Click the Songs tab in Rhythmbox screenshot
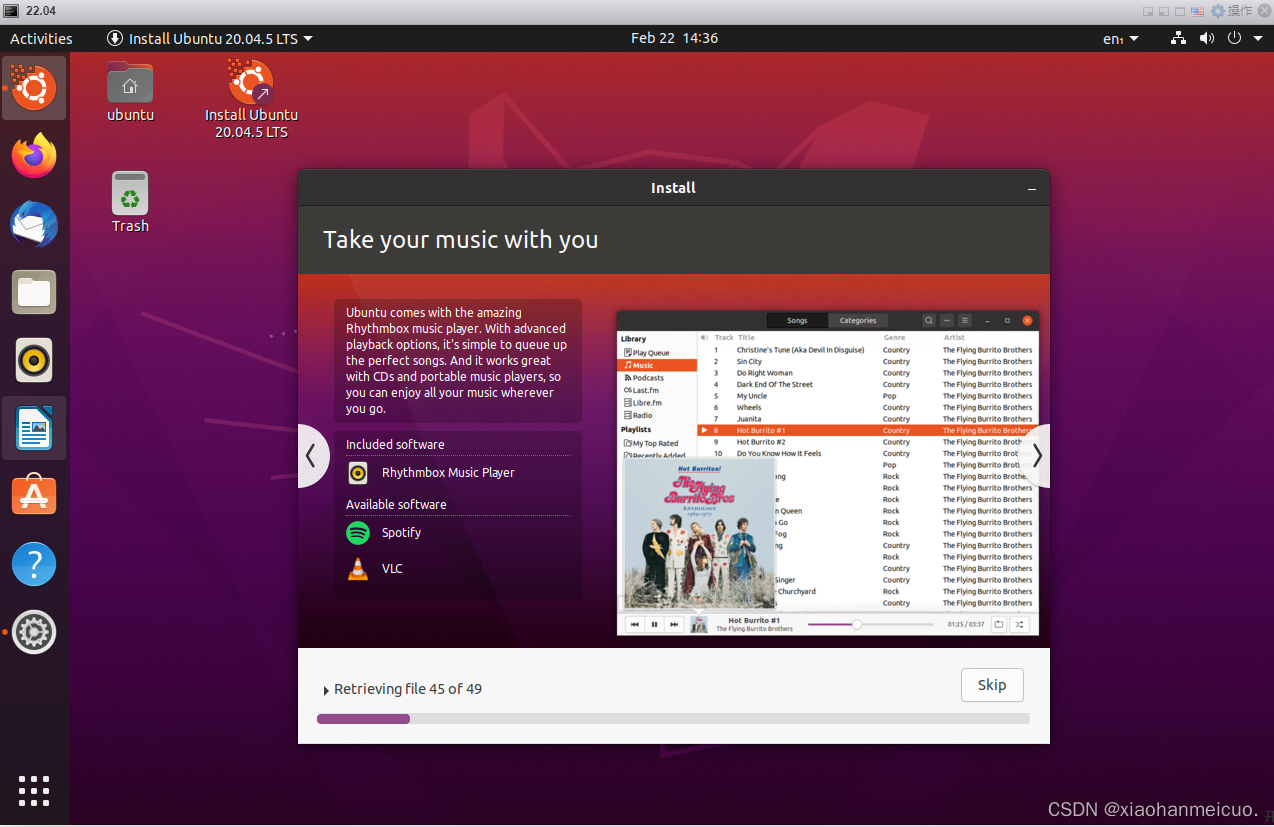The image size is (1274, 827). [797, 321]
